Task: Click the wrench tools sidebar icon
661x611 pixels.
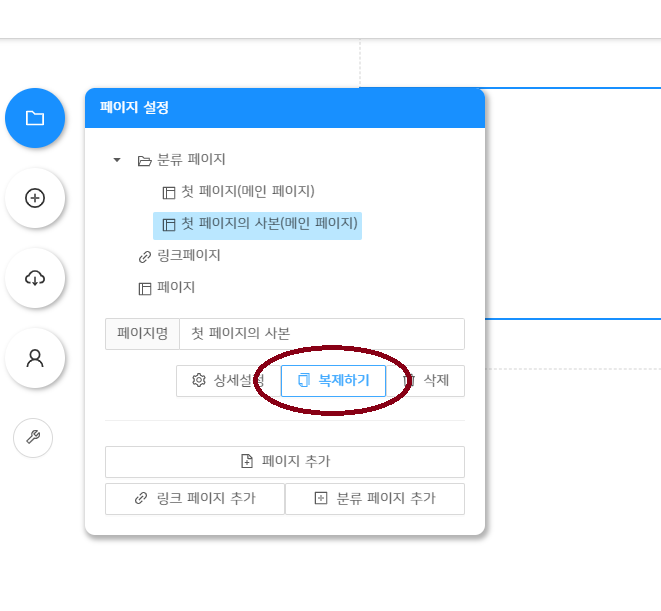Action: tap(33, 438)
